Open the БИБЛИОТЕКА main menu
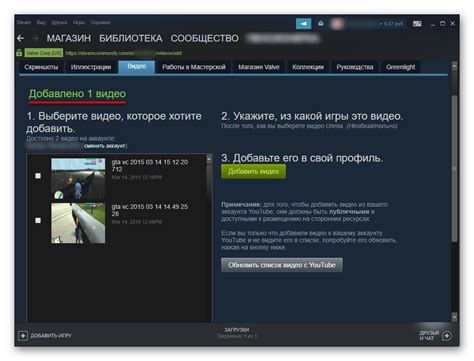 (131, 38)
